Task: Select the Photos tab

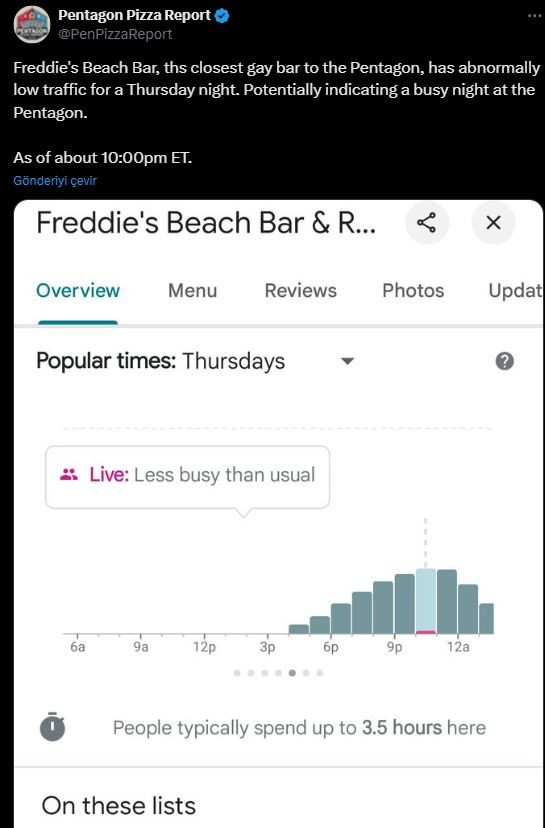Action: tap(413, 290)
